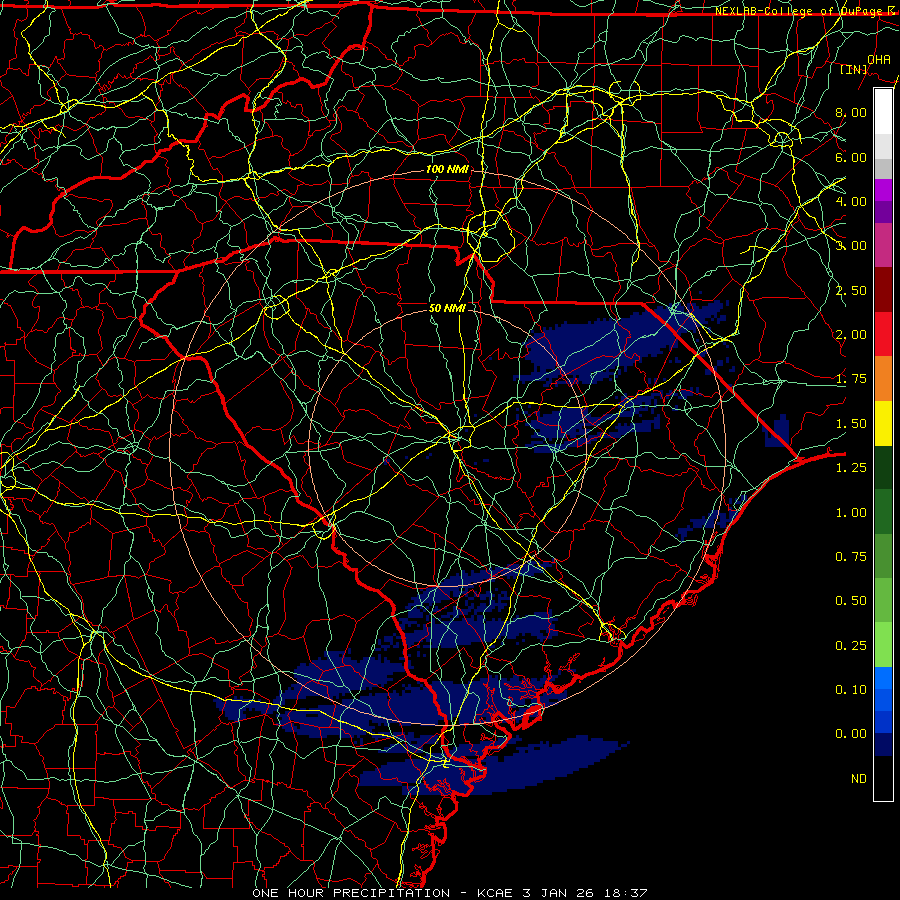Select the 0.10 legend value
900x900 pixels.
click(x=851, y=690)
